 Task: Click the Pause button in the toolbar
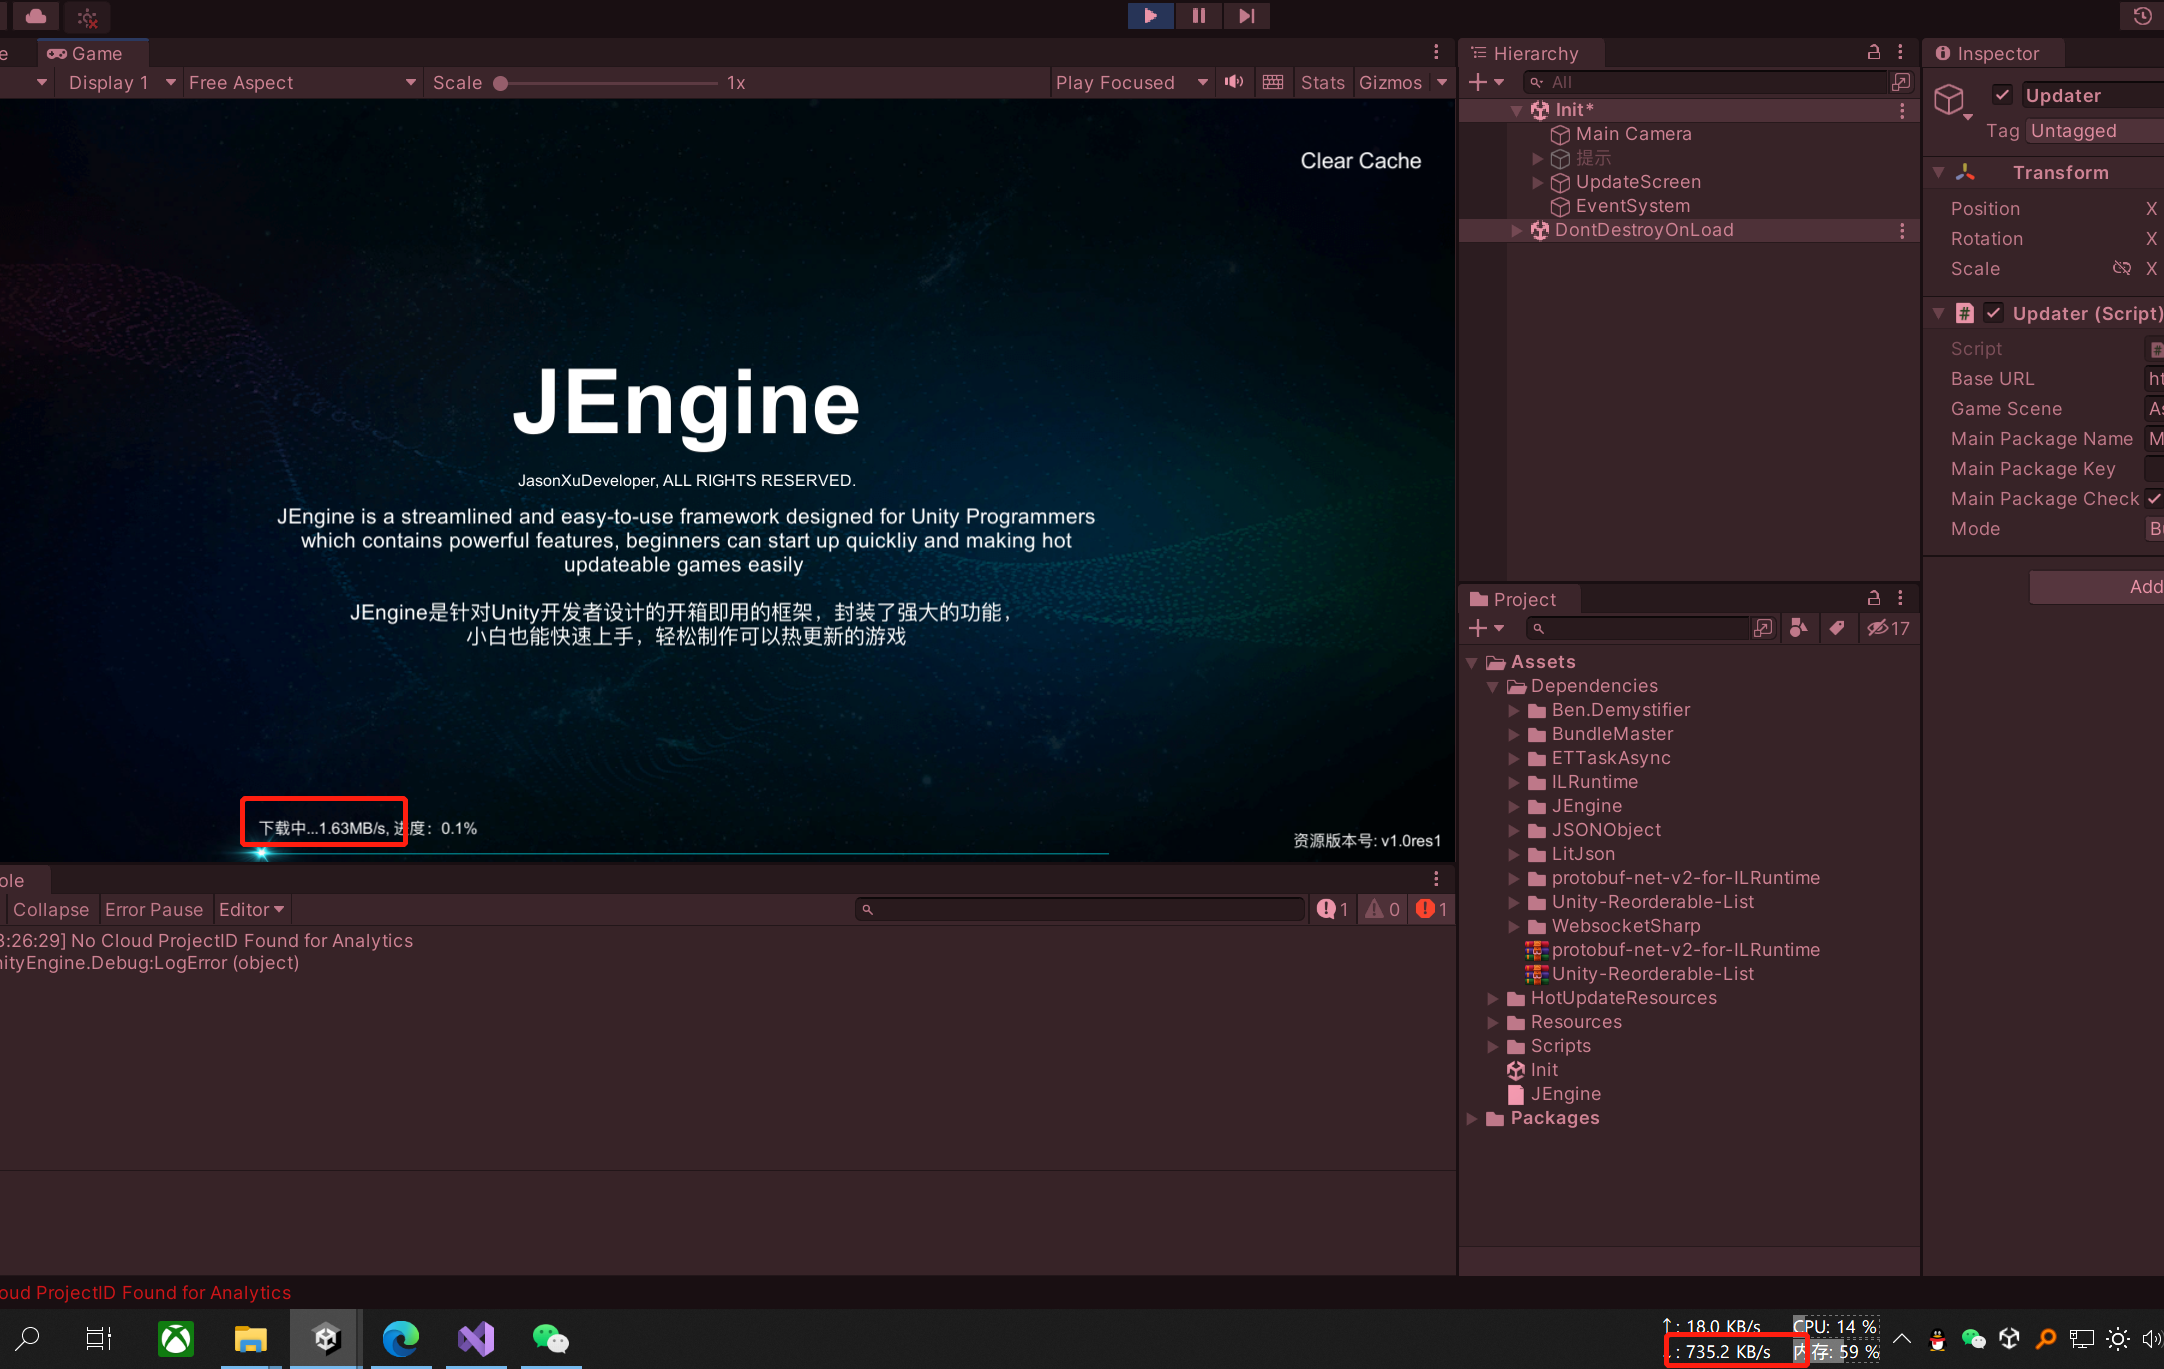[x=1198, y=16]
